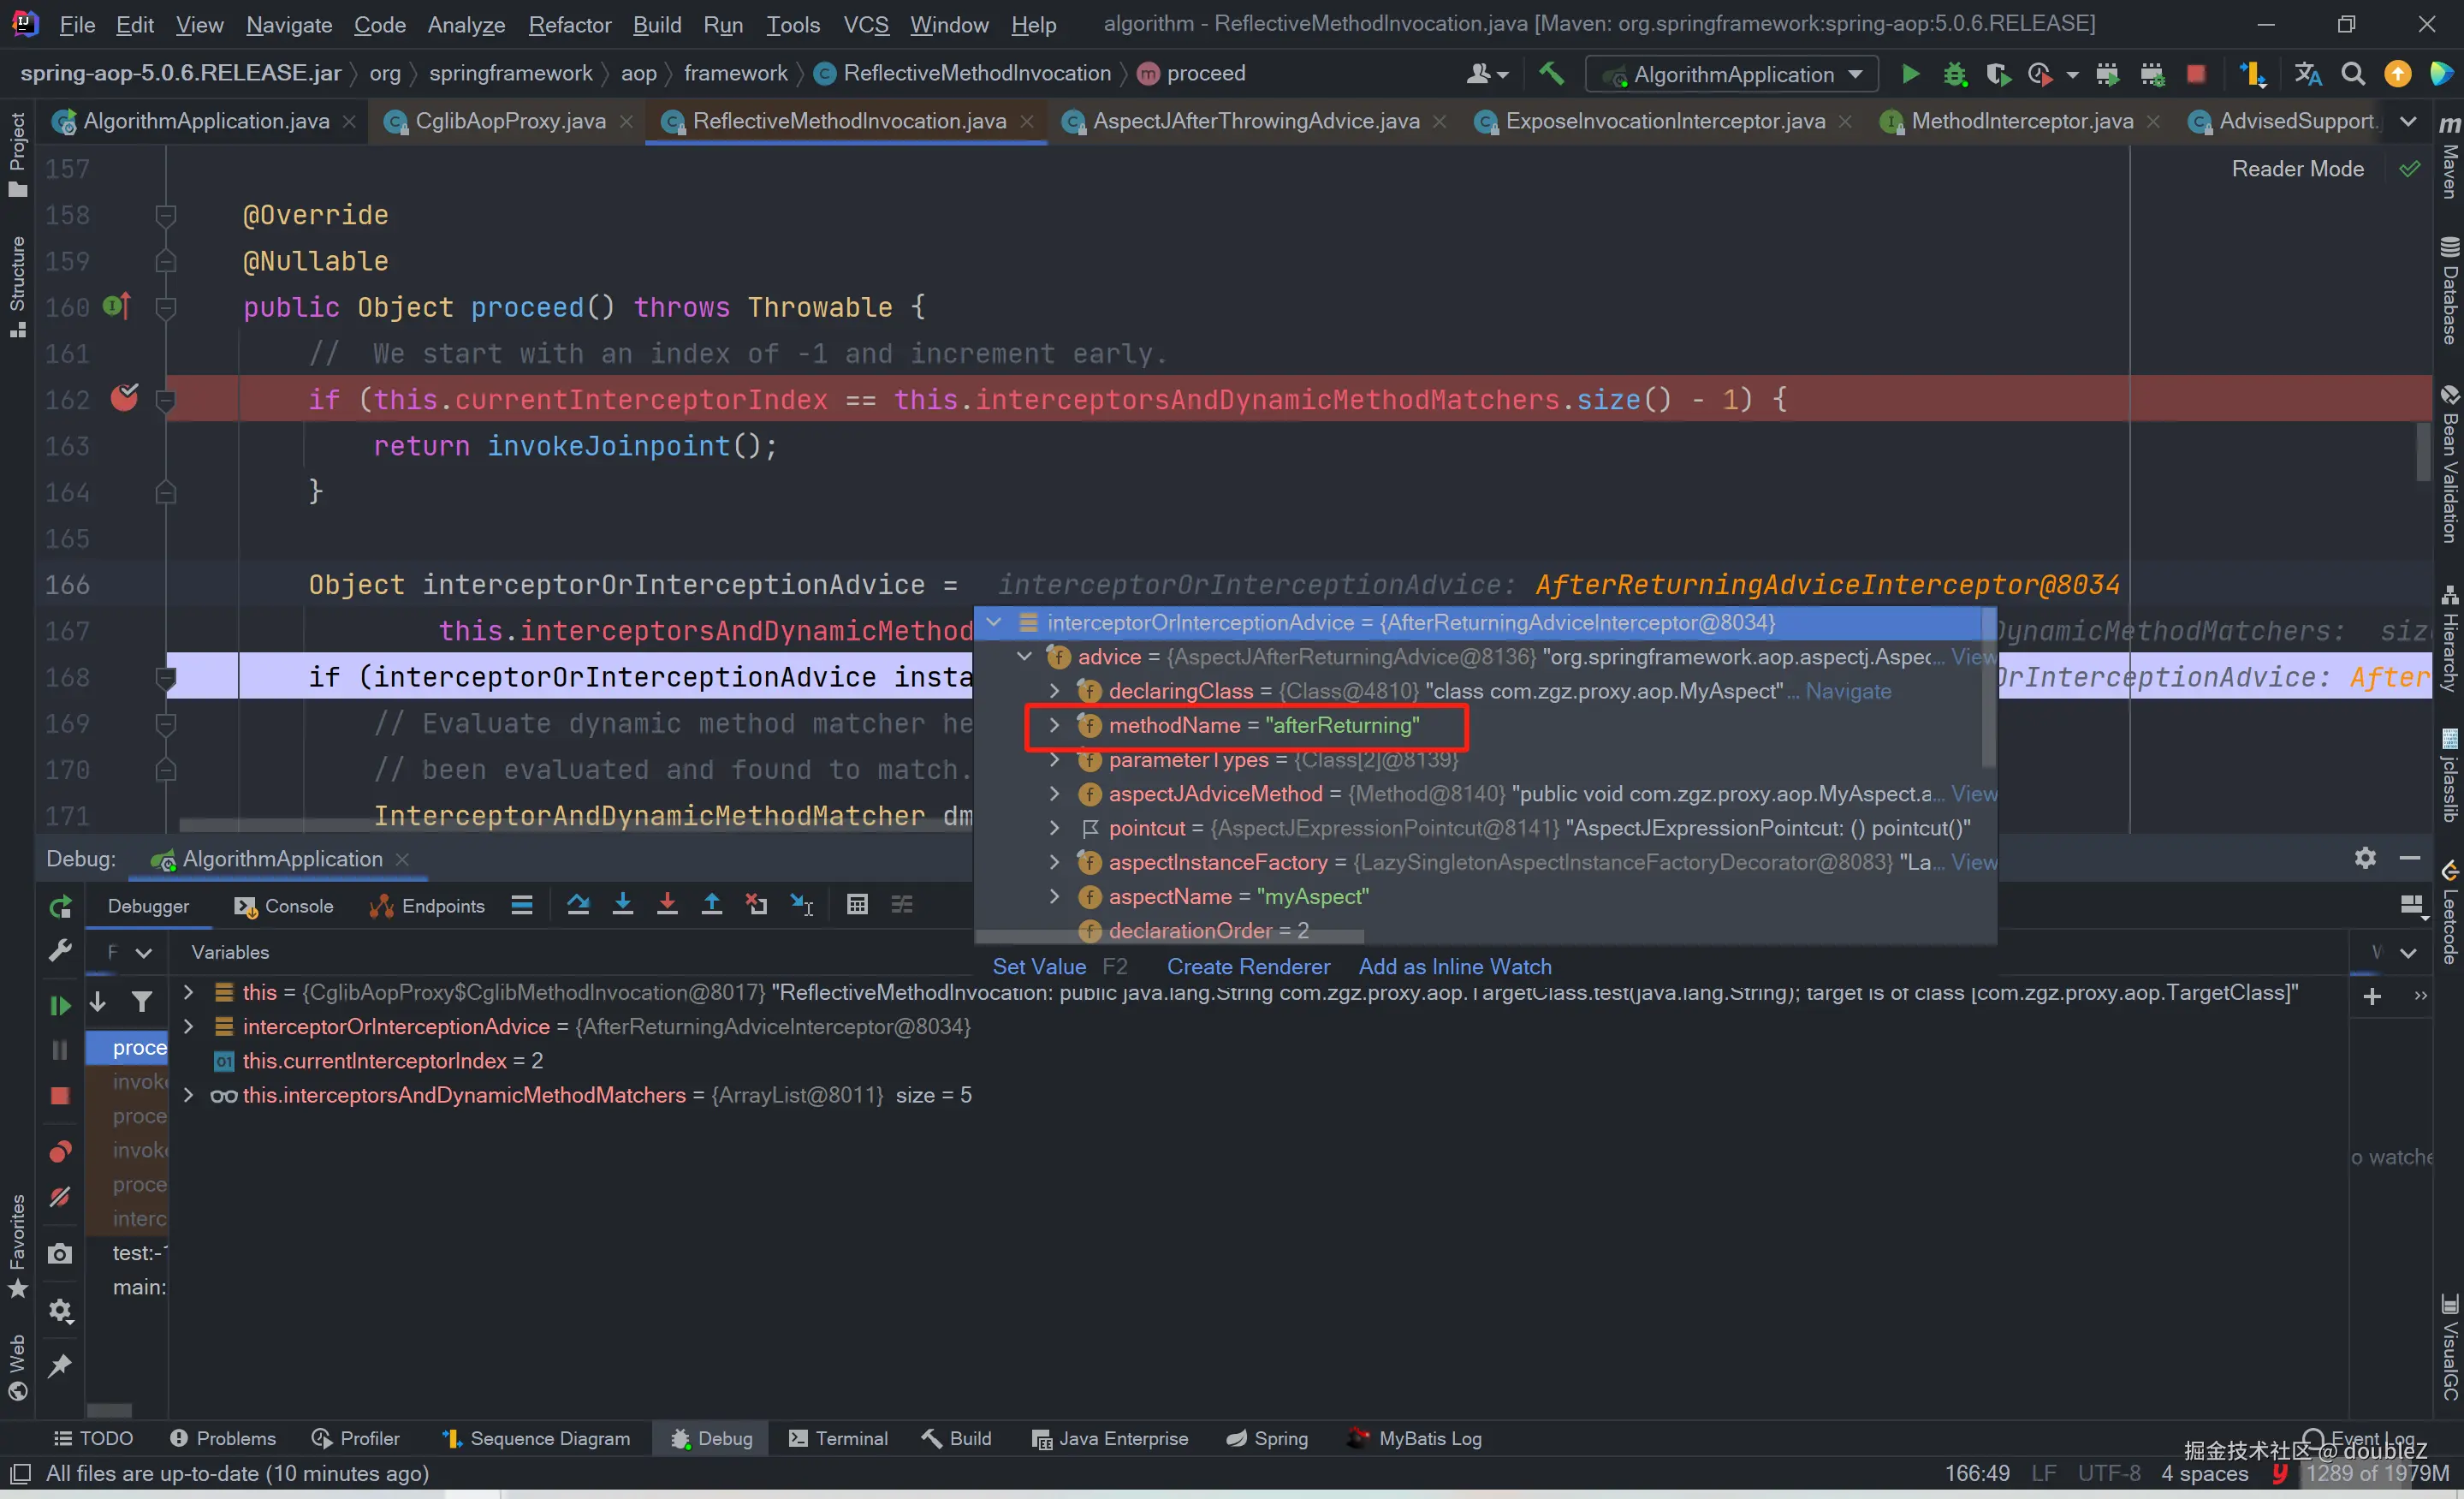The height and width of the screenshot is (1499, 2464).
Task: Toggle the breakpoint on line 162
Action: 124,399
